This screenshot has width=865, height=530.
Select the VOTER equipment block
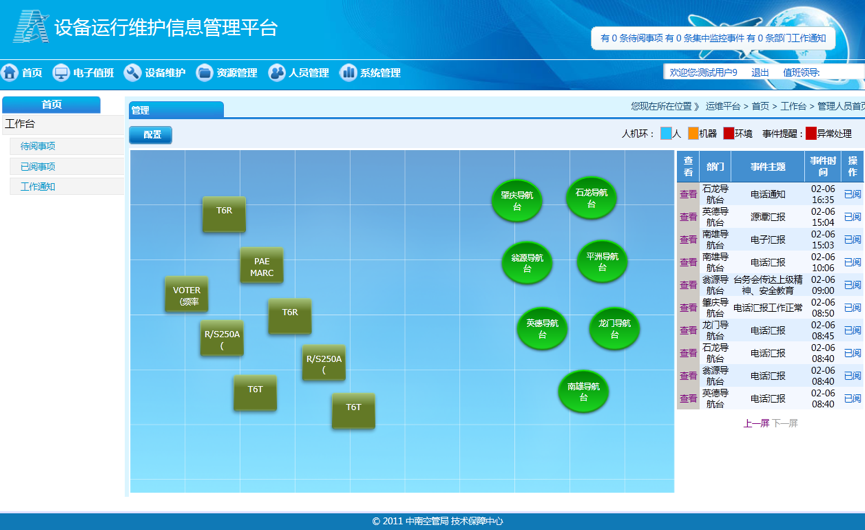pyautogui.click(x=186, y=296)
